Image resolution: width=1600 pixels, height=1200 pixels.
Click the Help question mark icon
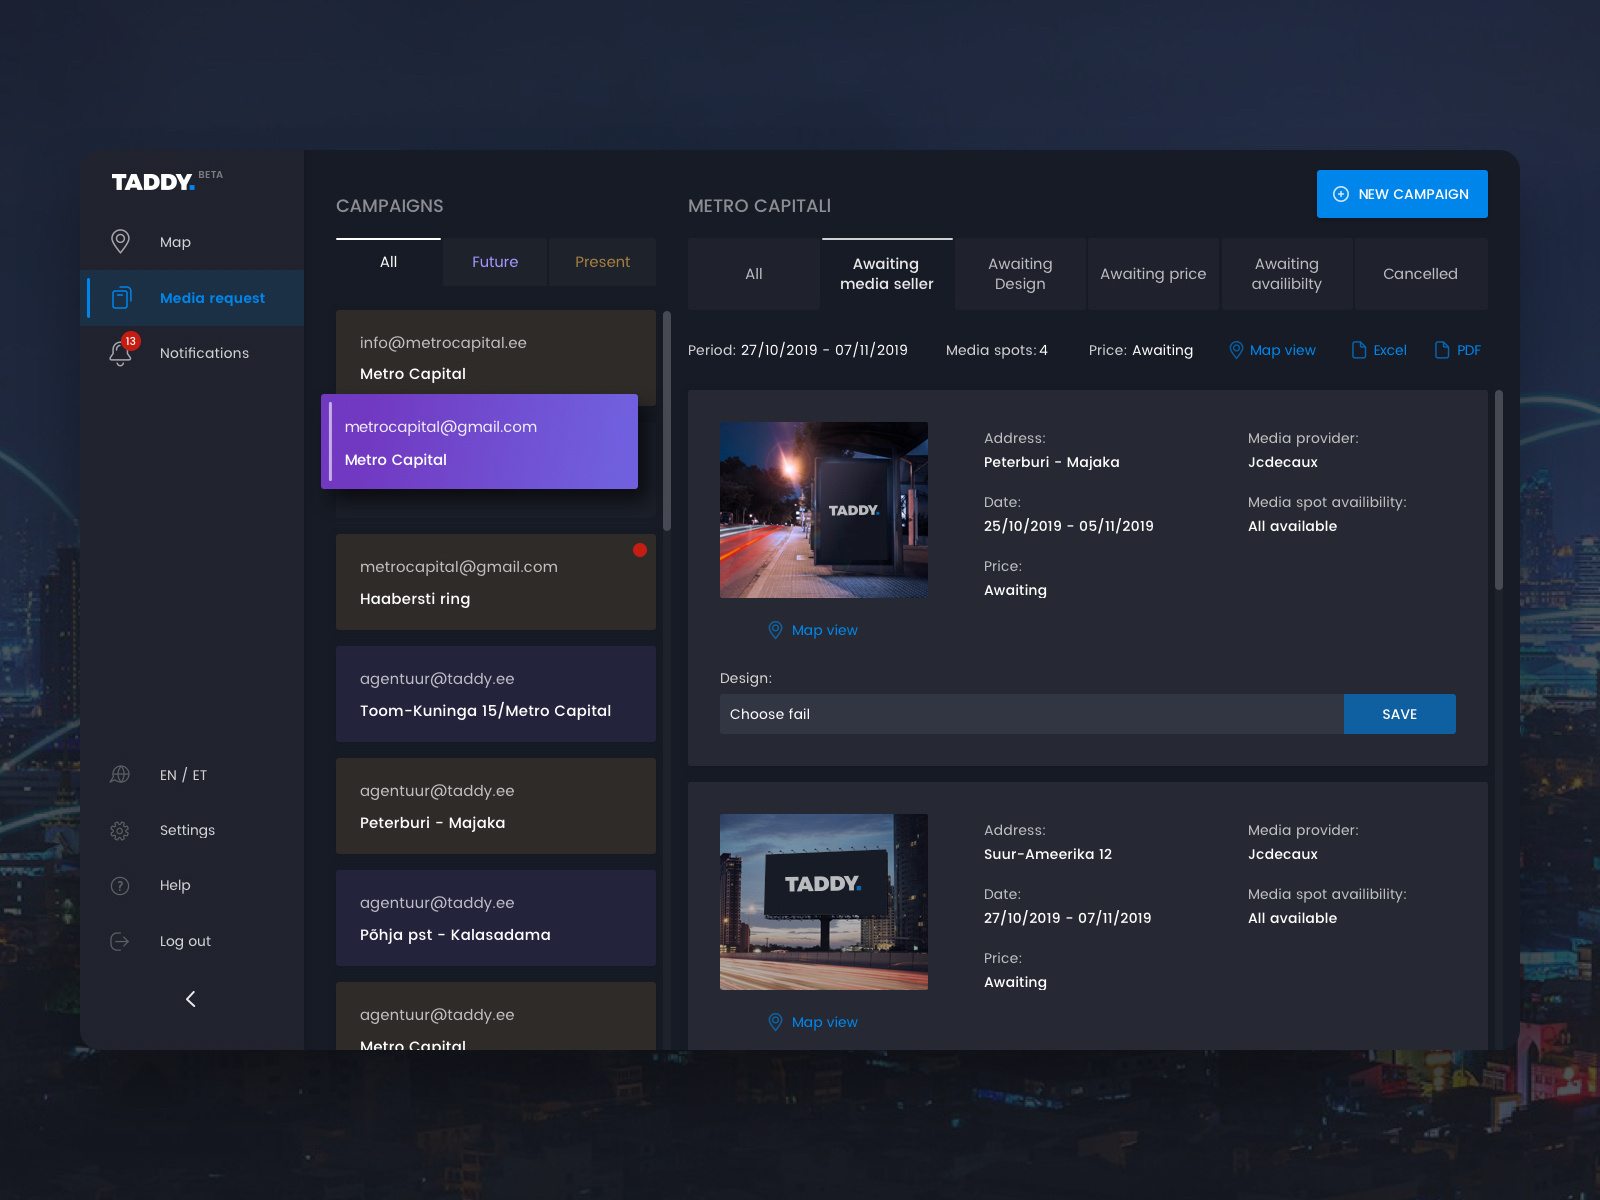click(120, 885)
